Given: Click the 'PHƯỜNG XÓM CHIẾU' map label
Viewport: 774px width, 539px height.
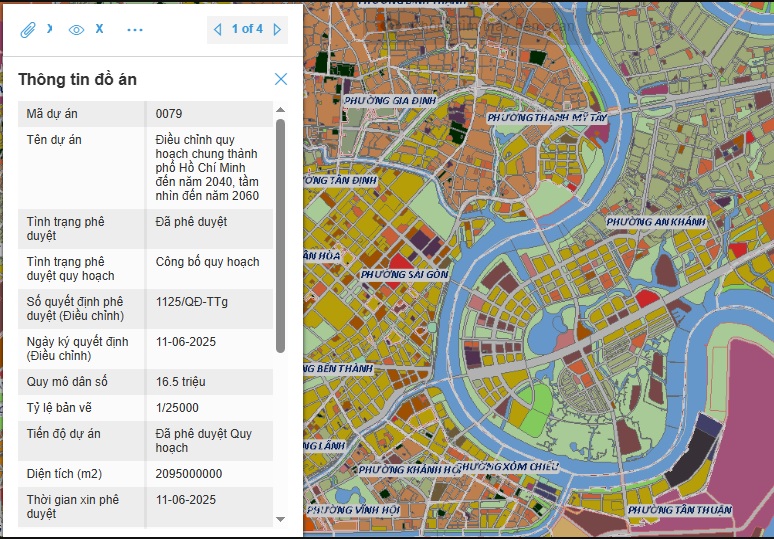Looking at the screenshot, I should 508,466.
